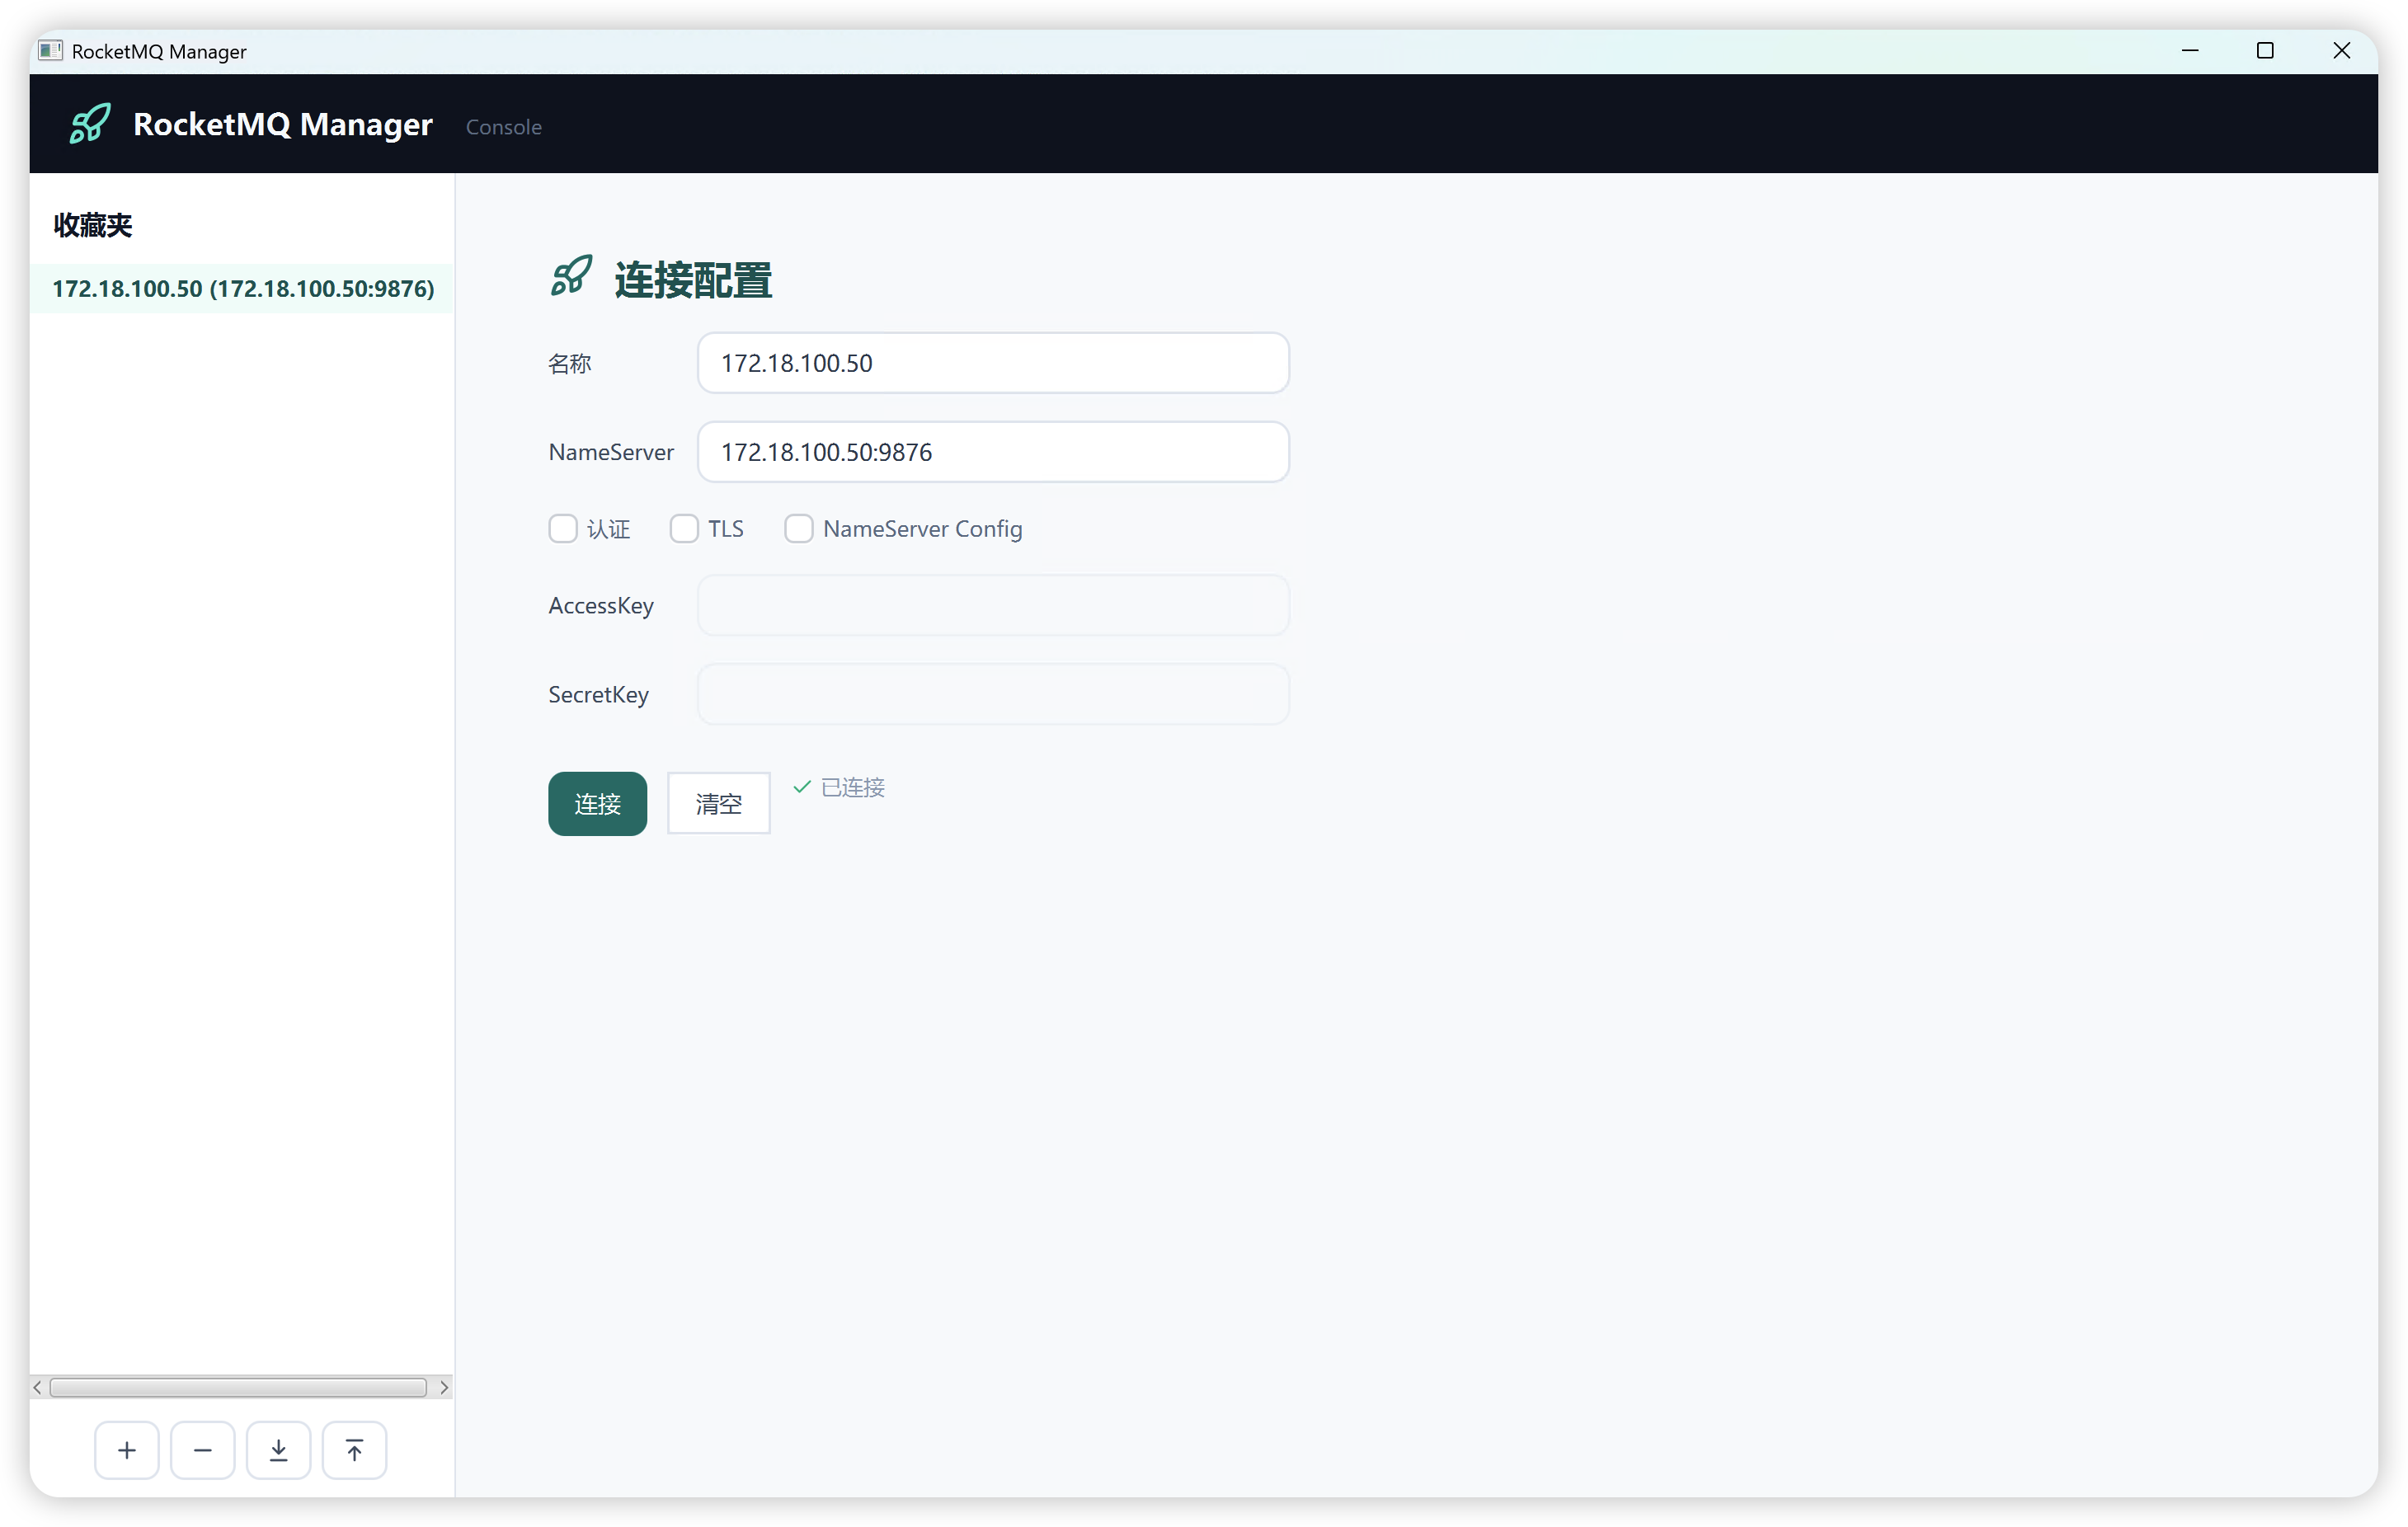The width and height of the screenshot is (2408, 1527).
Task: Click the SecretKey input field
Action: 993,694
